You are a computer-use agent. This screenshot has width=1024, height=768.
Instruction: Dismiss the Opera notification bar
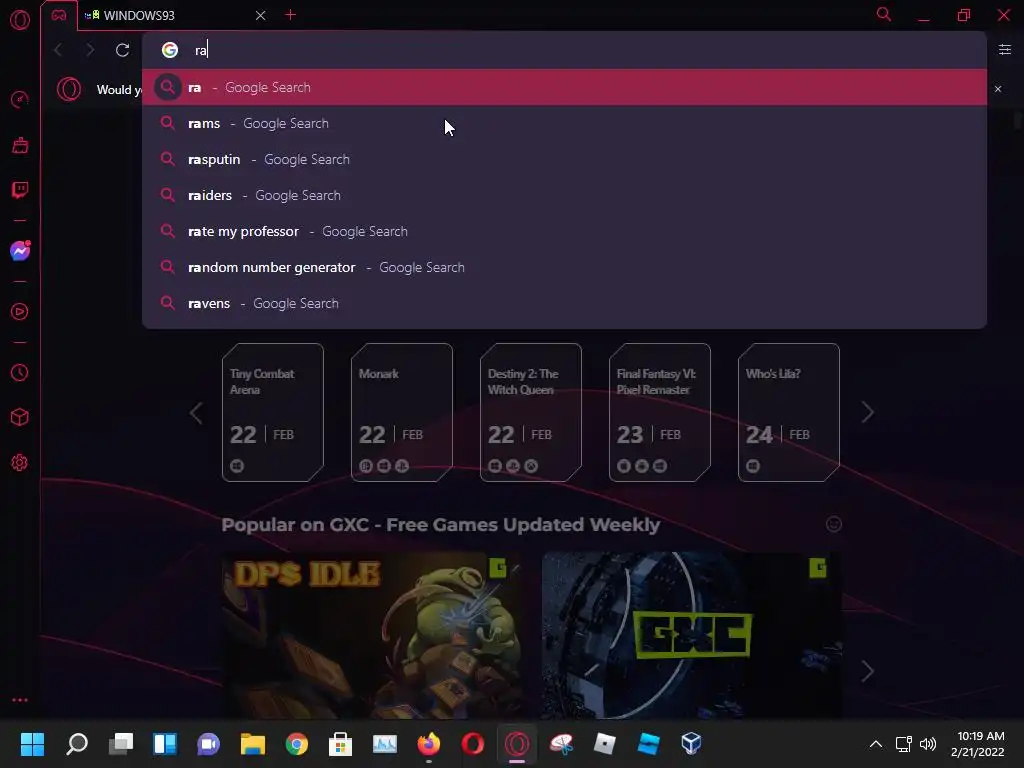[998, 89]
